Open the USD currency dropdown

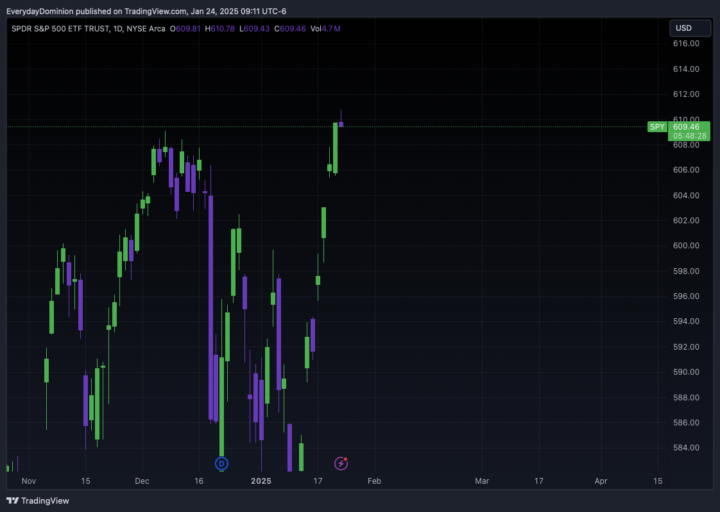(x=690, y=28)
